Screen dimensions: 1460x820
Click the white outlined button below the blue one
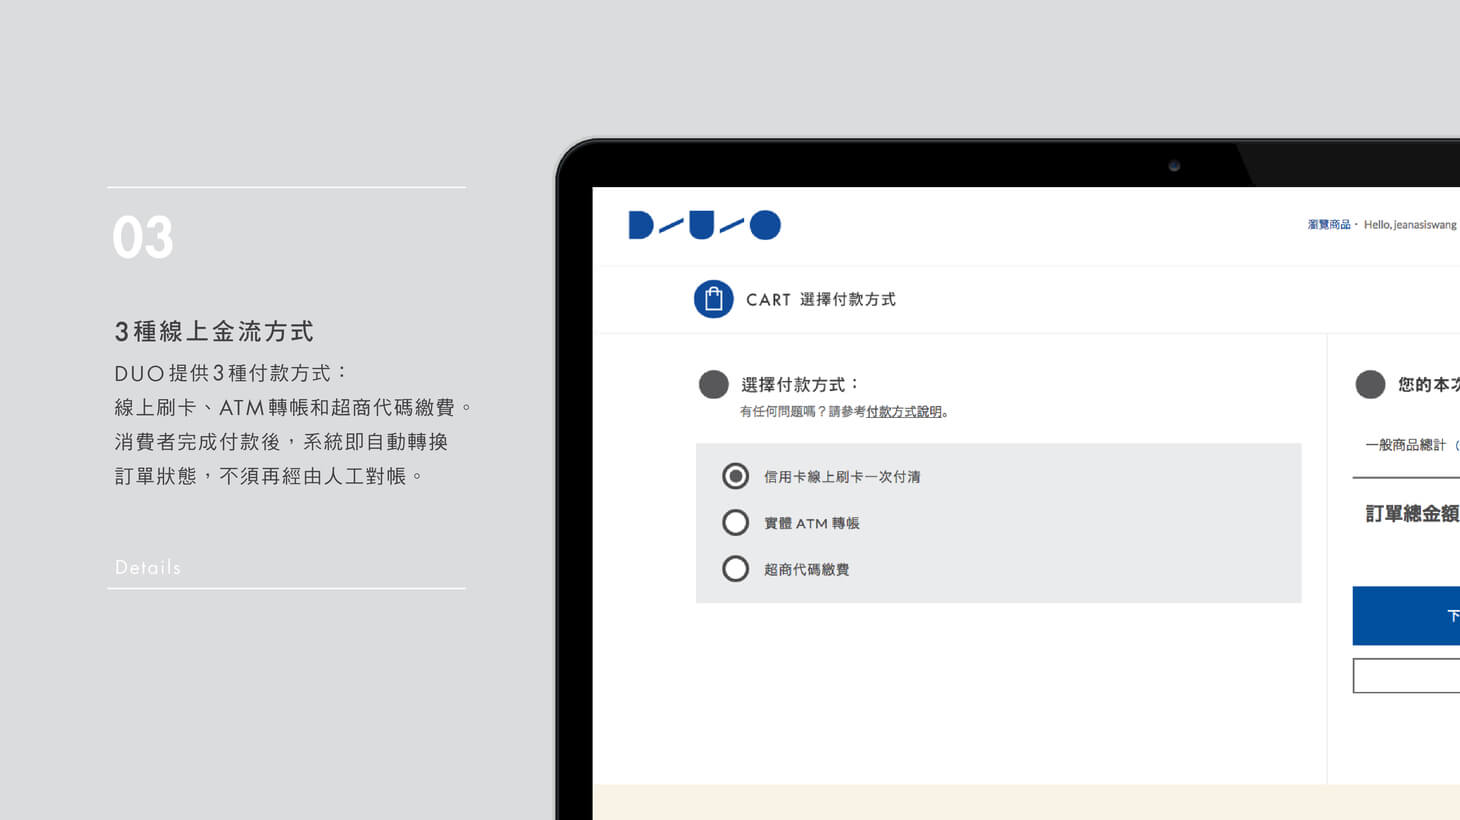coord(1406,676)
